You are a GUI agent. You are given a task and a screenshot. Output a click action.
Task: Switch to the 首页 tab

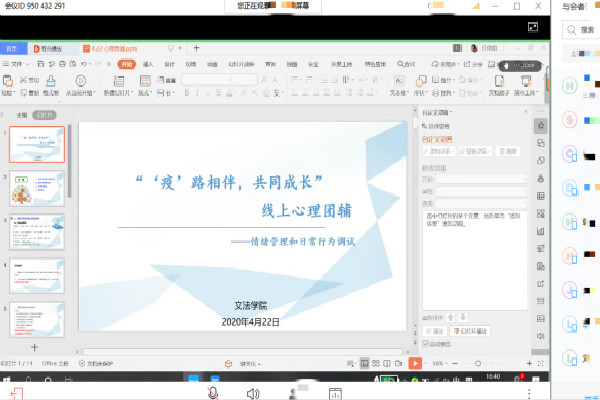(13, 47)
